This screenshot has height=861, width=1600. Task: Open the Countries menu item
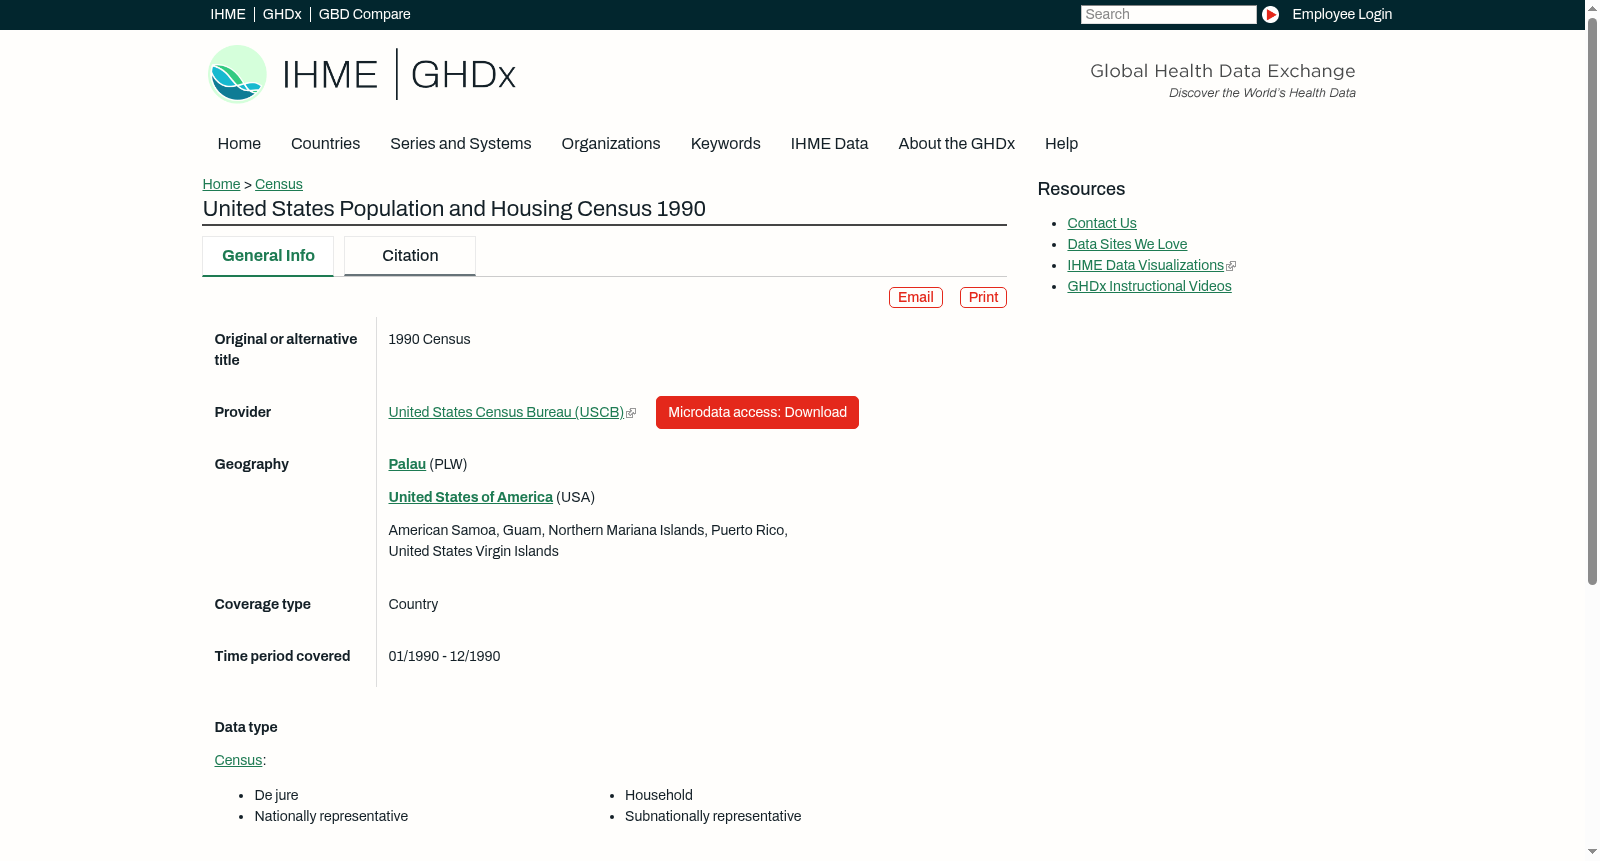tap(325, 144)
